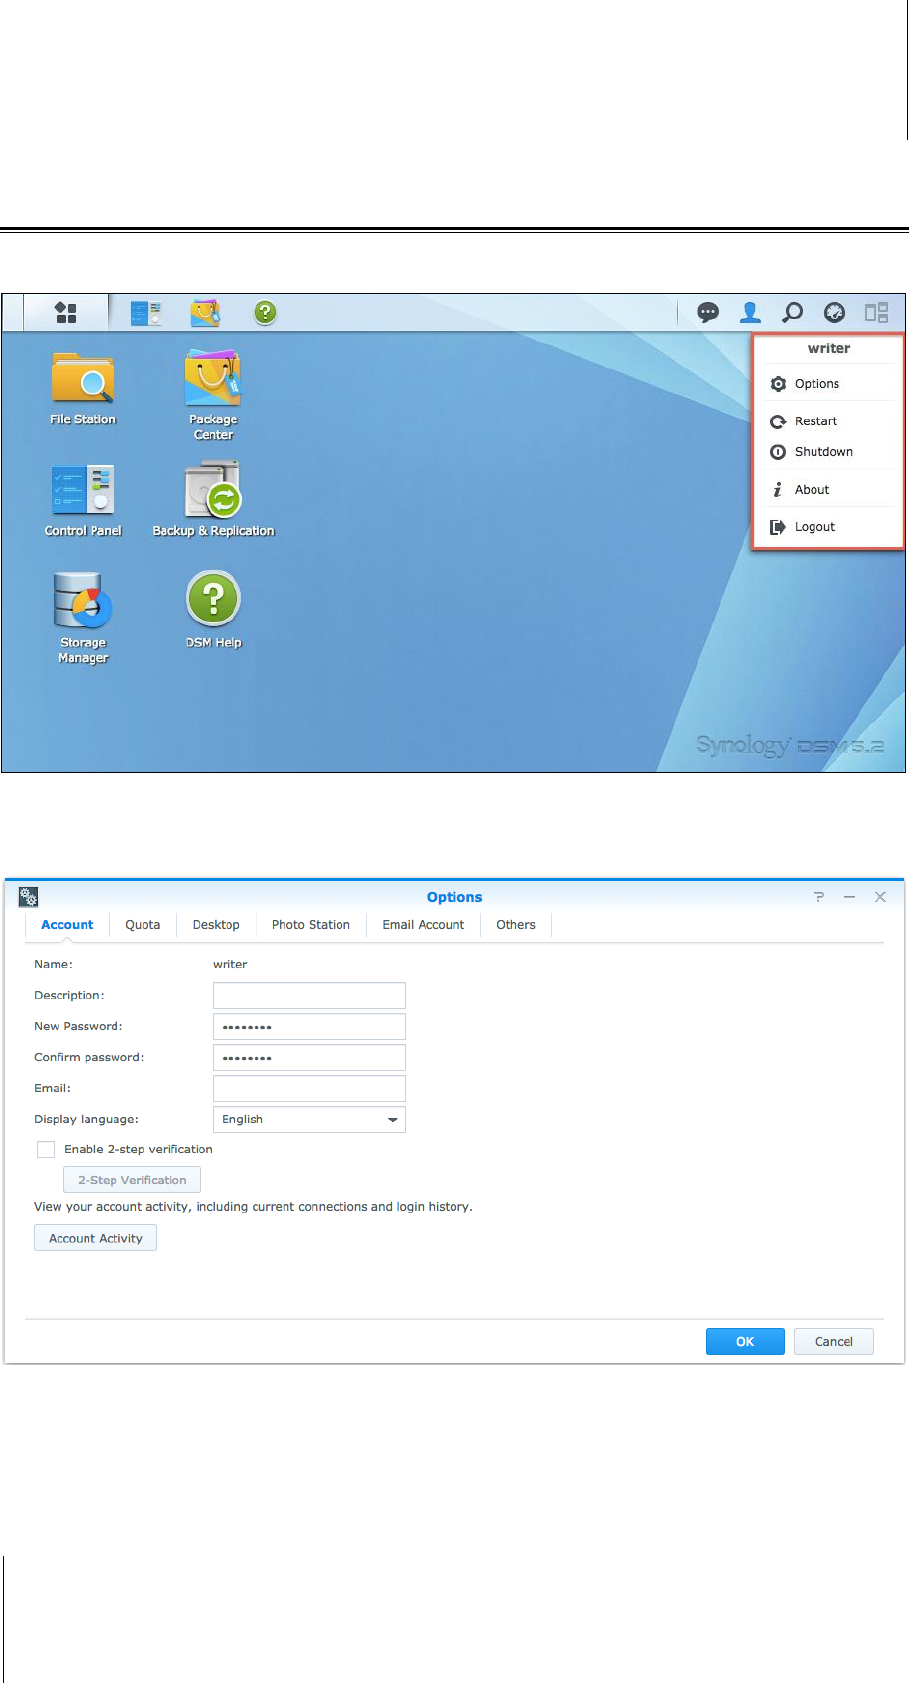
Task: Open the Account Activity button
Action: pyautogui.click(x=96, y=1238)
